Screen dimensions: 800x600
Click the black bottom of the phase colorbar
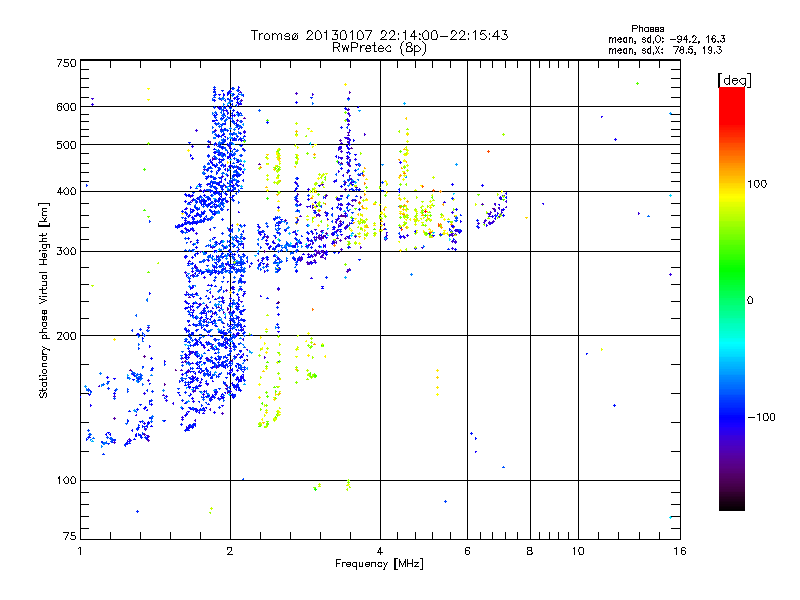coord(732,503)
